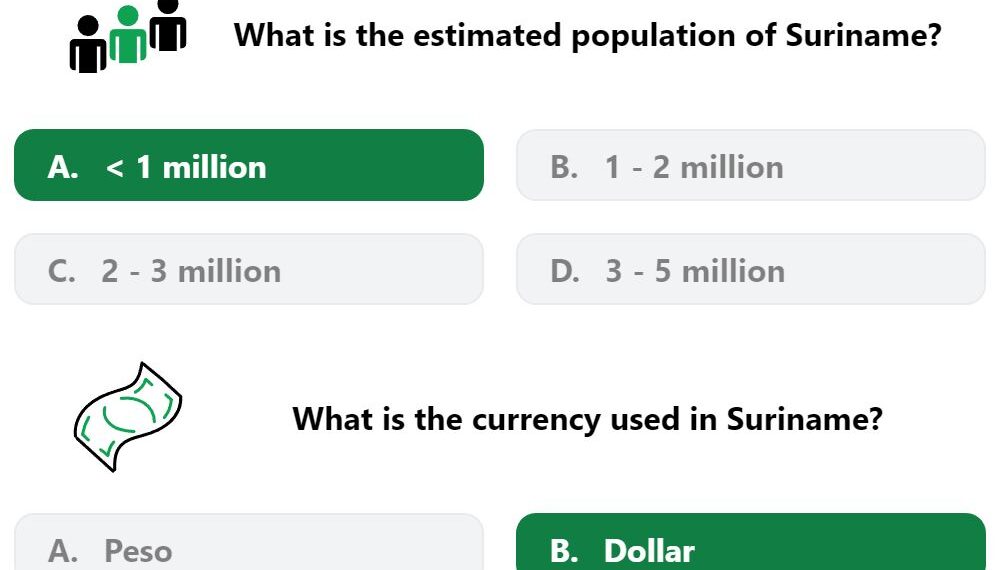
Task: Click the "B." letter on the Dollar option
Action: pyautogui.click(x=565, y=551)
